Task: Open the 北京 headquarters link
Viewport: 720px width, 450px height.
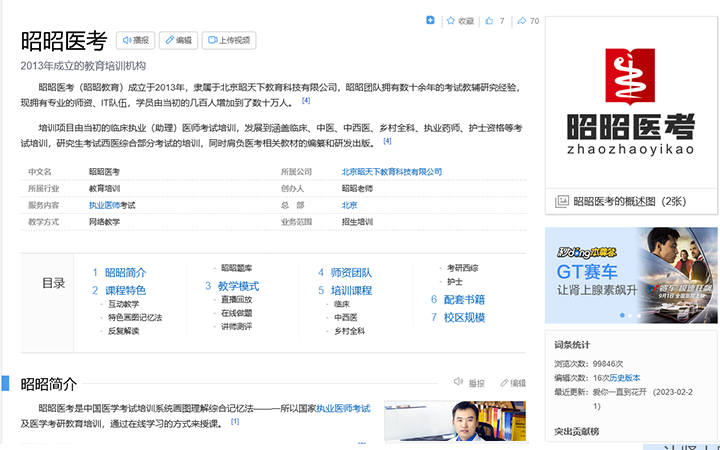Action: tap(349, 205)
